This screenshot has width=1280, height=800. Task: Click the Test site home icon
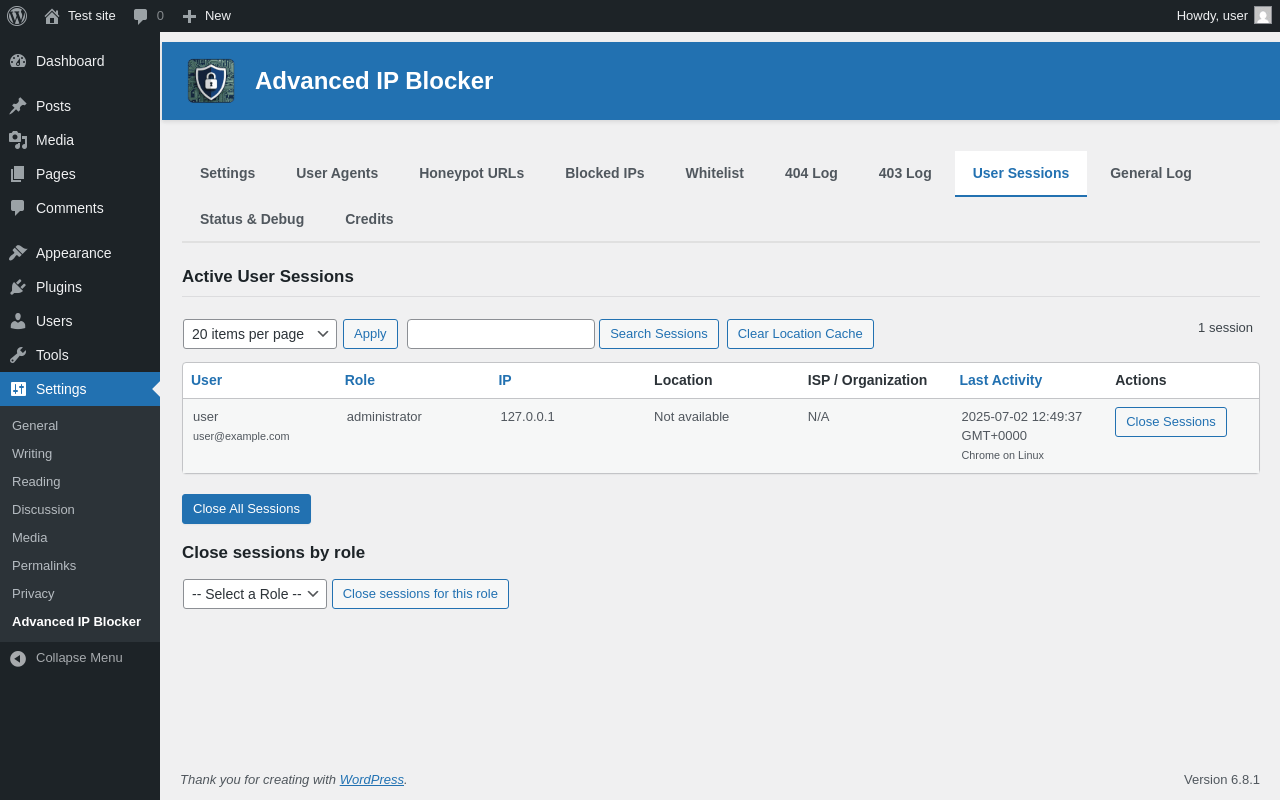click(52, 16)
